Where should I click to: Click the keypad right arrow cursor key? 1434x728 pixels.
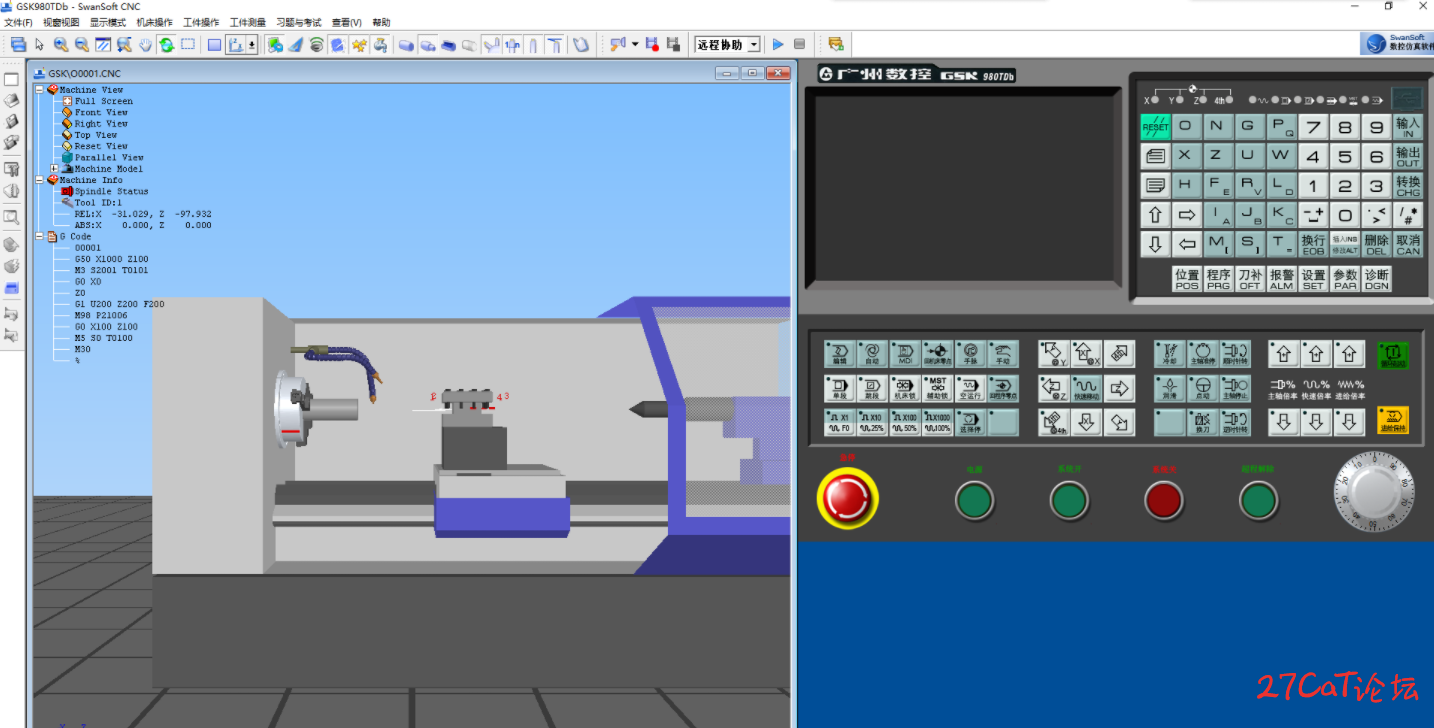point(1186,214)
